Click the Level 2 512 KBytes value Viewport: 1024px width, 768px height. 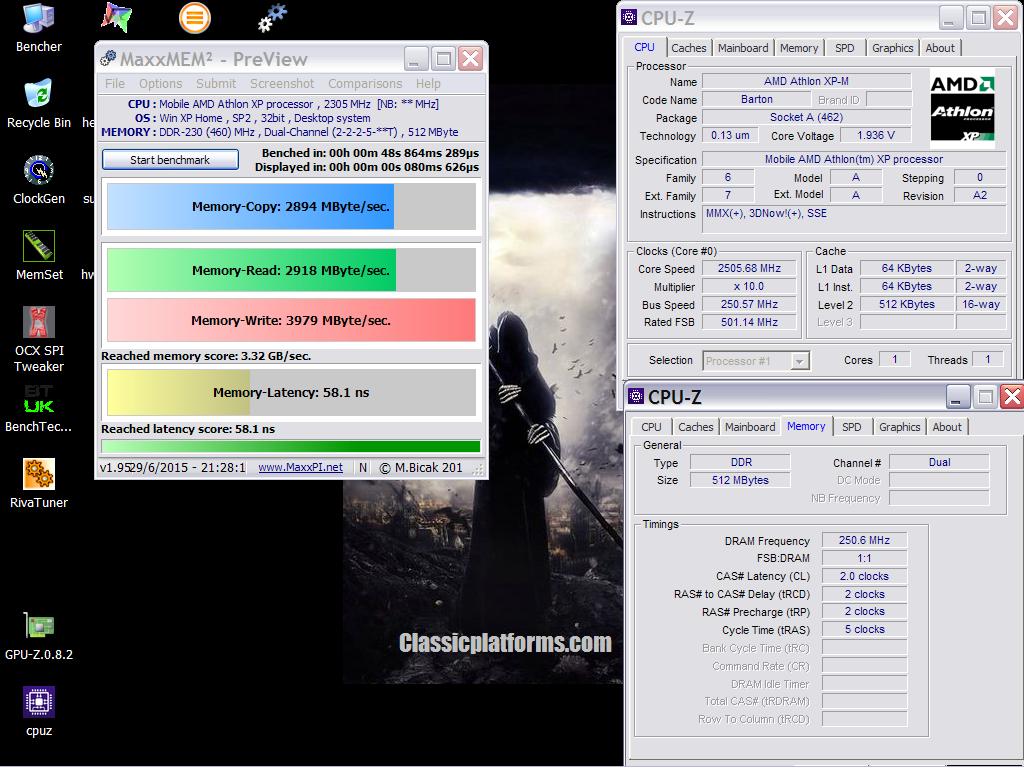(x=906, y=304)
